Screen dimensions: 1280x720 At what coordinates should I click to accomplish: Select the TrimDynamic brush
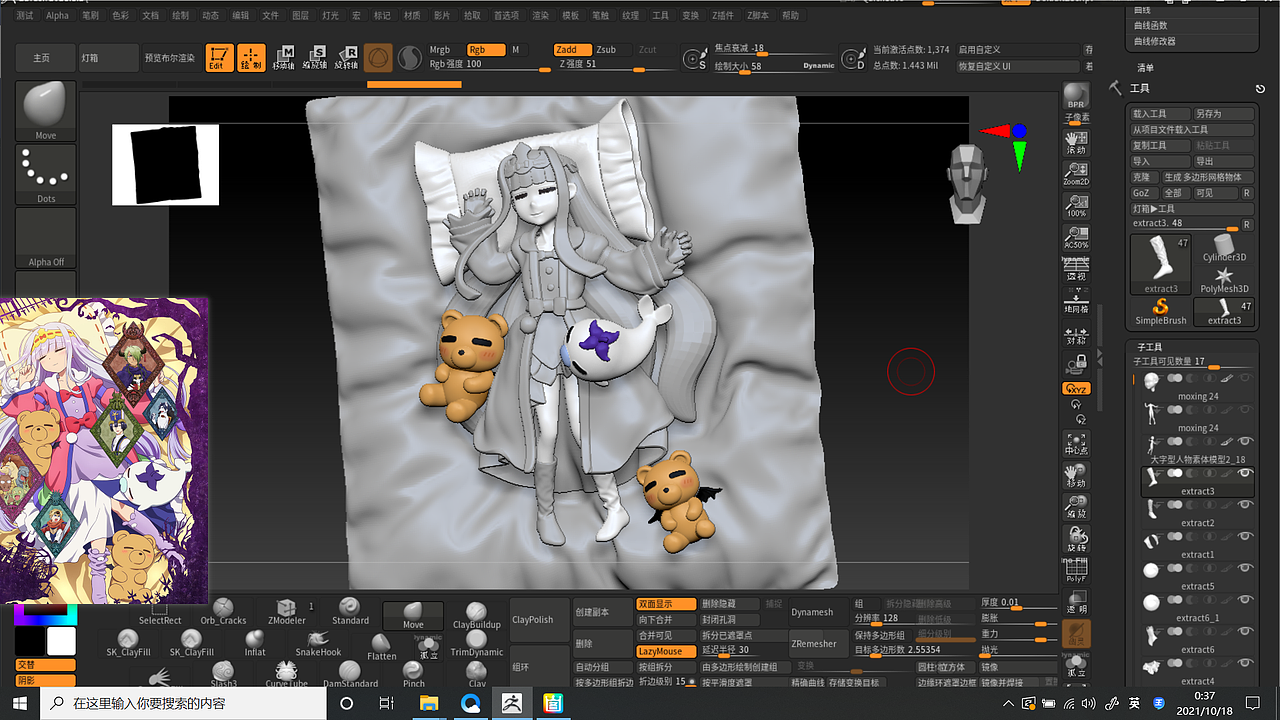click(477, 643)
